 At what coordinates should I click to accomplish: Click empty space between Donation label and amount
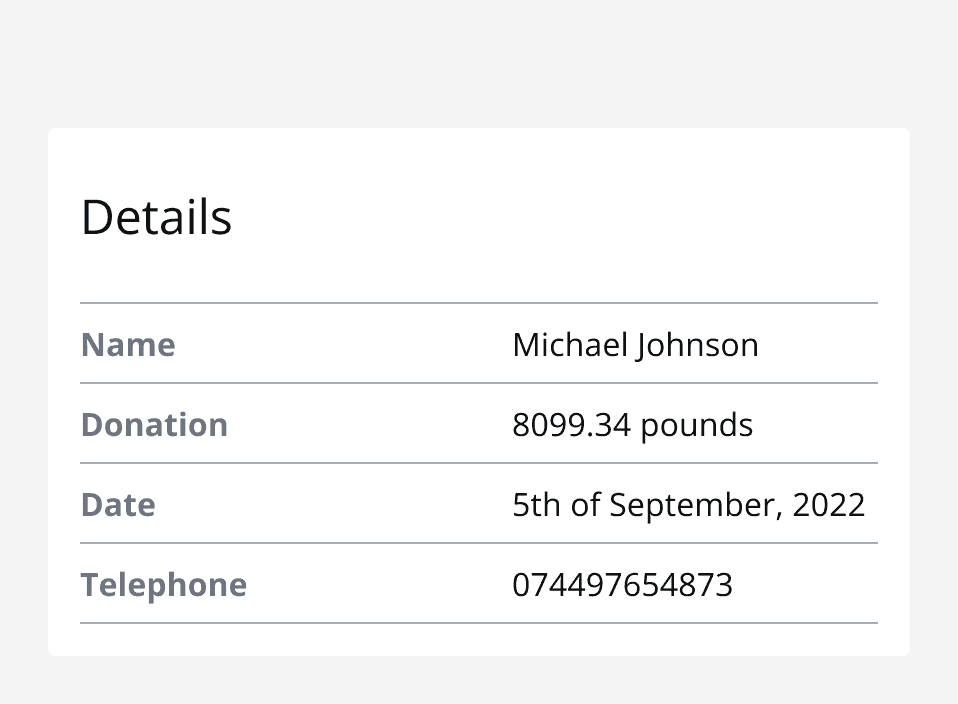pos(370,425)
